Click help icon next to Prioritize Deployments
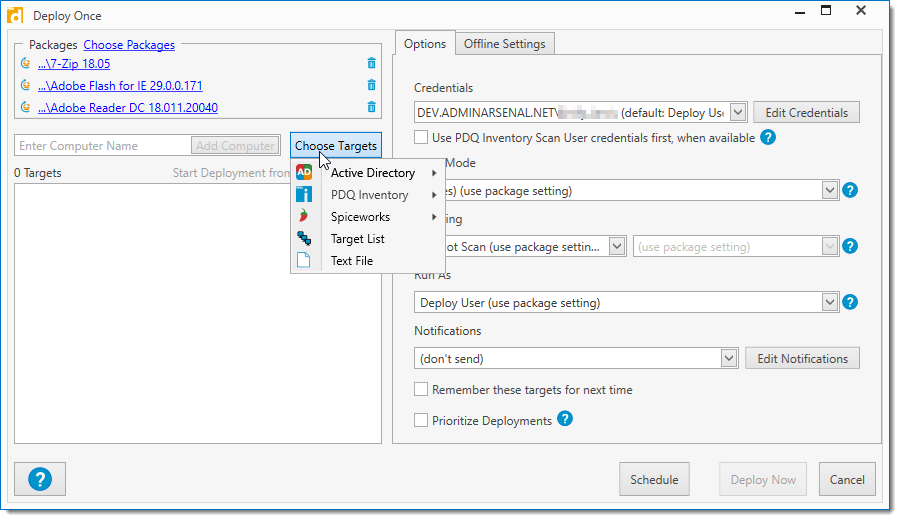Screen dimensions: 900x520 click(565, 420)
